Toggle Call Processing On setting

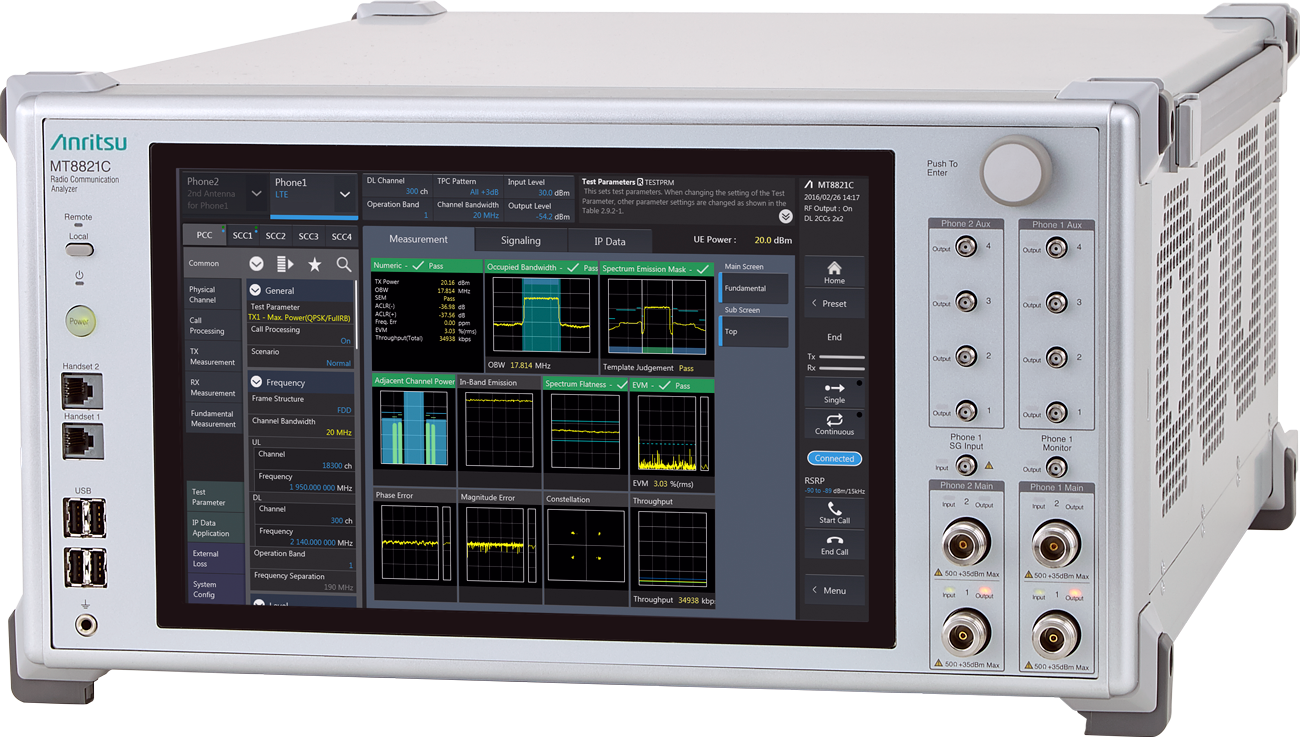300,335
